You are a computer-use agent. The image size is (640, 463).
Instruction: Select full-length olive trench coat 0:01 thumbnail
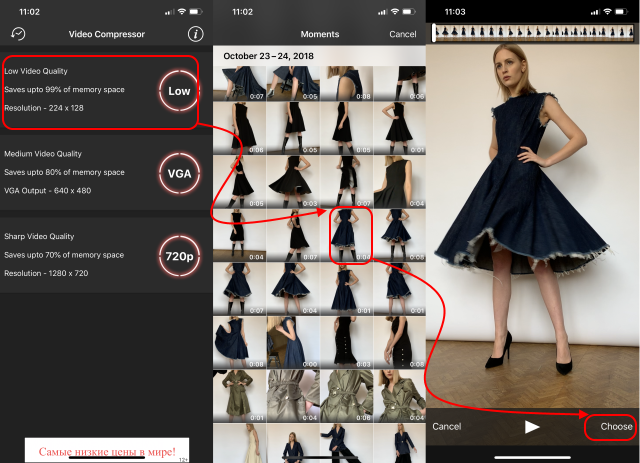(239, 396)
